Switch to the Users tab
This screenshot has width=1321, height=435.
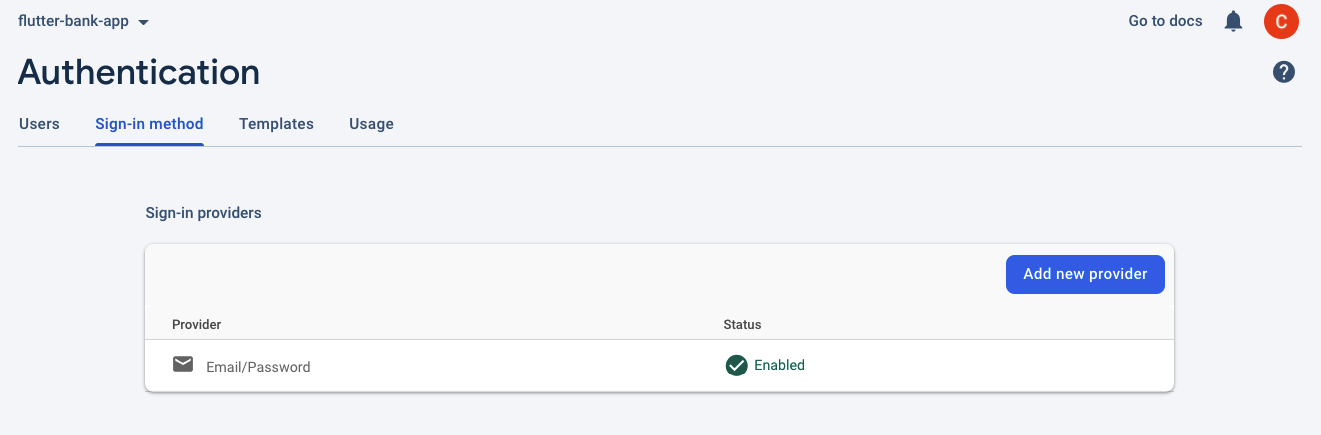click(x=39, y=124)
